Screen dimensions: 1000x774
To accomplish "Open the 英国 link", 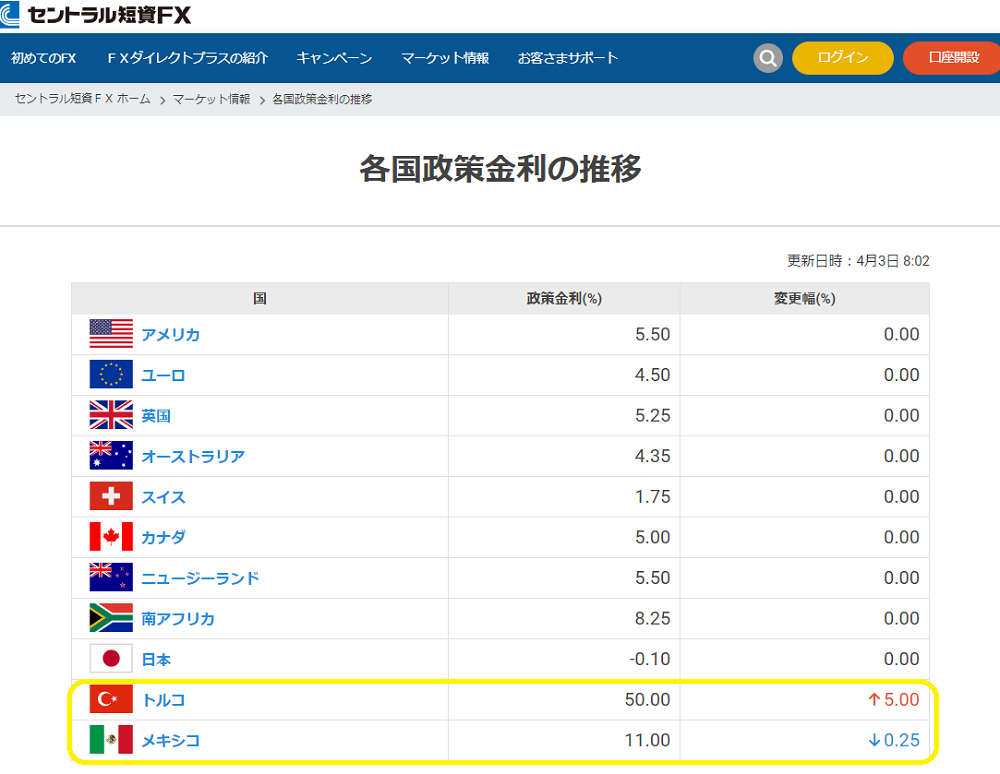I will pyautogui.click(x=156, y=416).
